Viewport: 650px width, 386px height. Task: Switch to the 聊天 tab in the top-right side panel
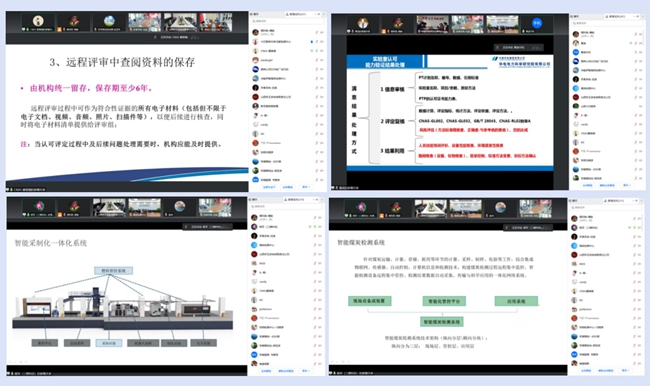[x=575, y=16]
